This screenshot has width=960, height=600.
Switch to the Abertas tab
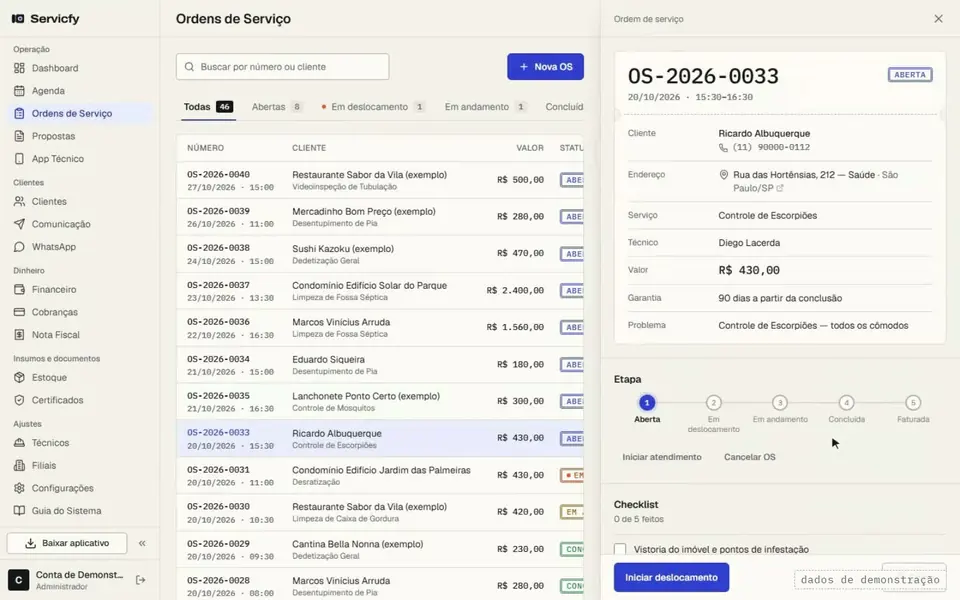pos(277,107)
